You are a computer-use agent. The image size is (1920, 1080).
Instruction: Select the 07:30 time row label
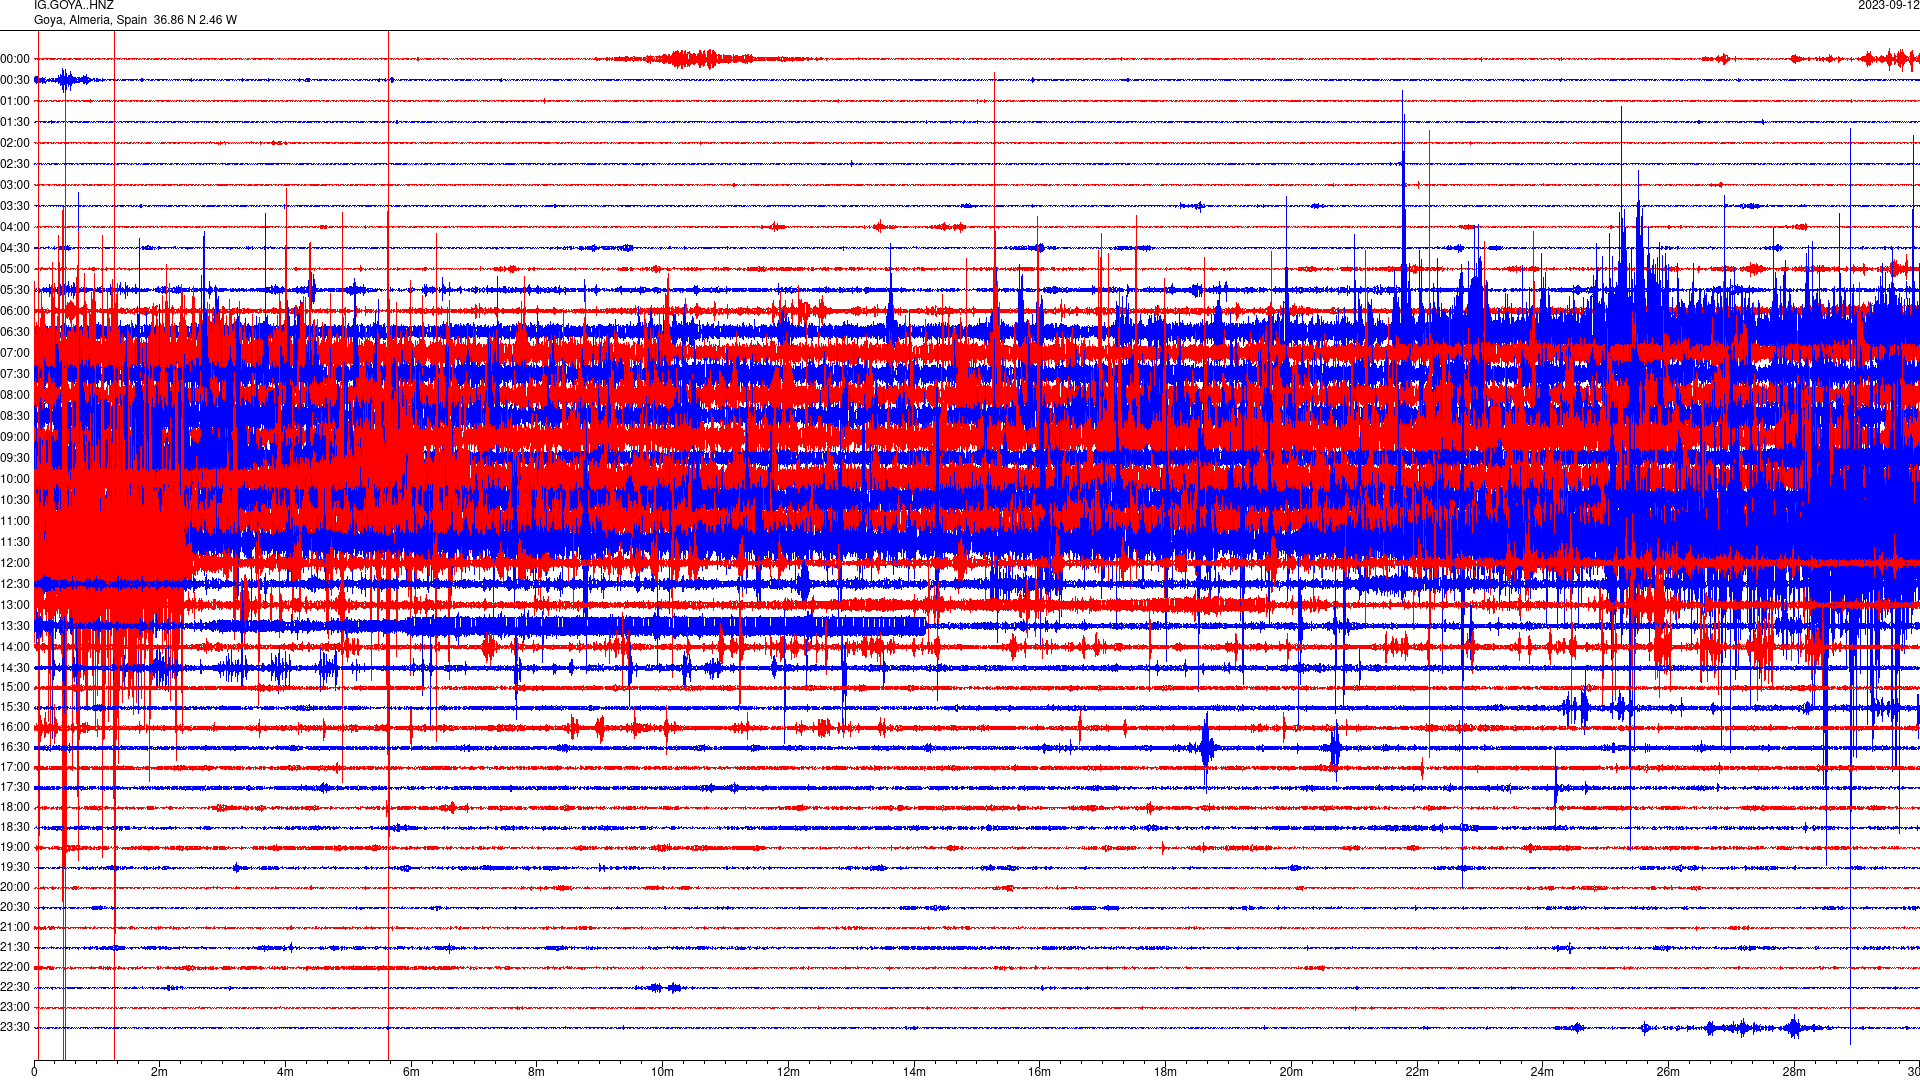tap(15, 374)
